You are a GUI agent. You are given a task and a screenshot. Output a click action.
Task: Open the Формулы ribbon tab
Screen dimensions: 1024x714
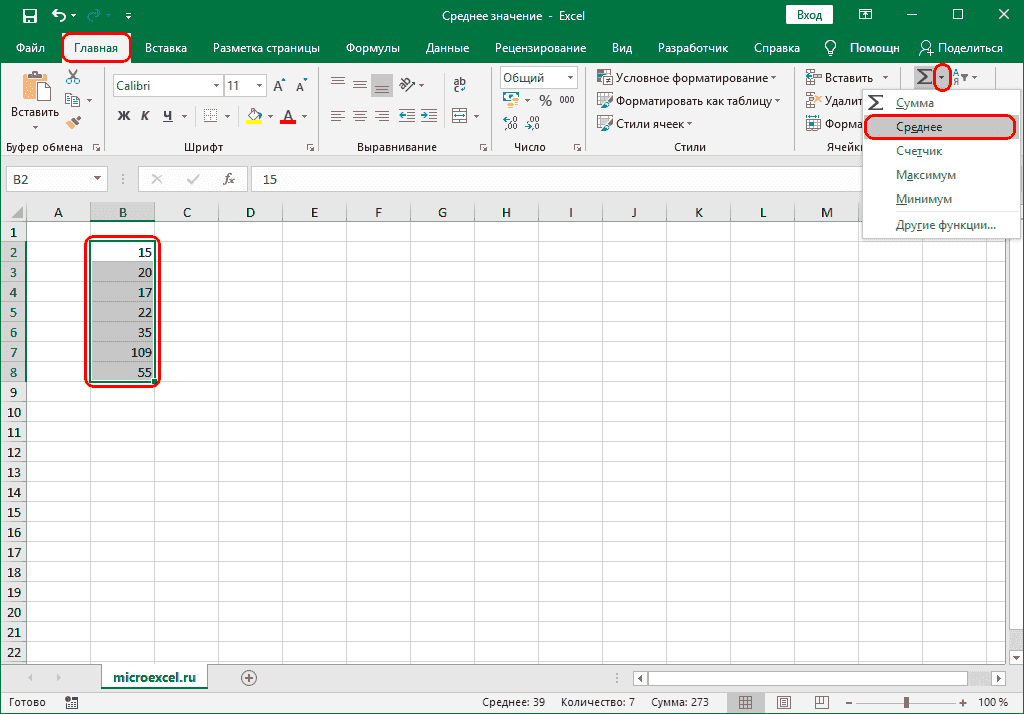point(372,48)
